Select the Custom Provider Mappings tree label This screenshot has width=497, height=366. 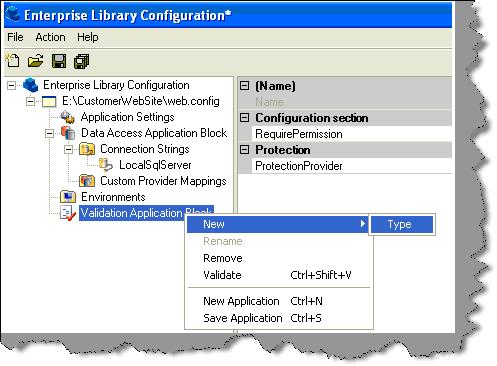[163, 181]
